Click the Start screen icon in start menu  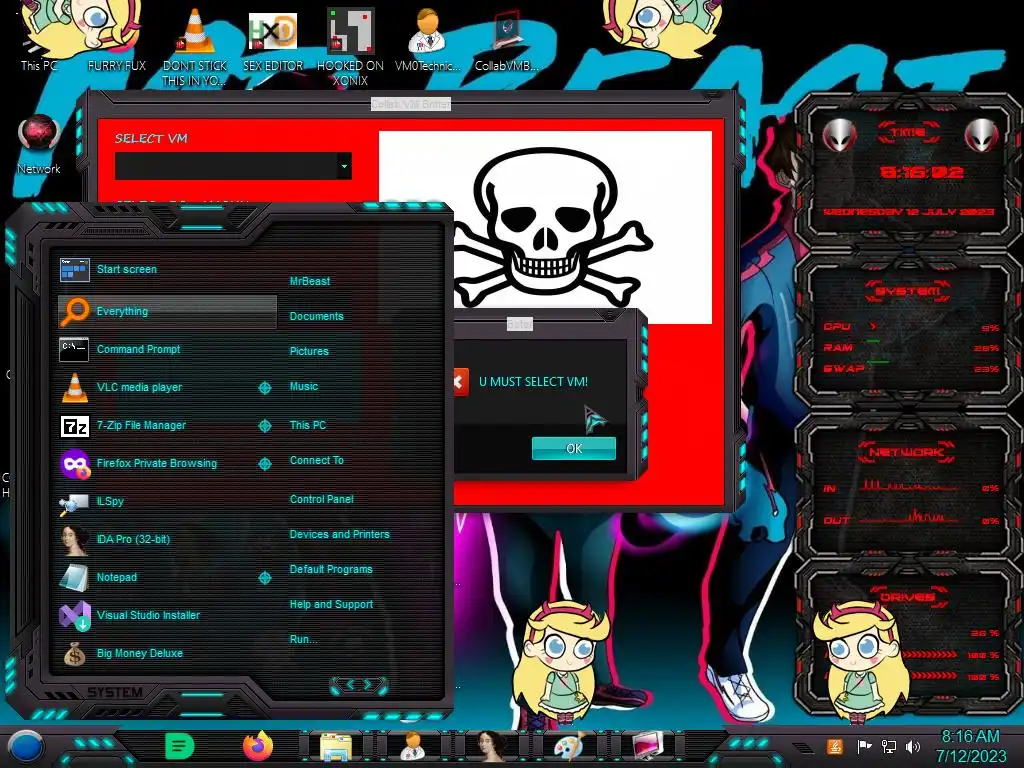click(x=74, y=269)
